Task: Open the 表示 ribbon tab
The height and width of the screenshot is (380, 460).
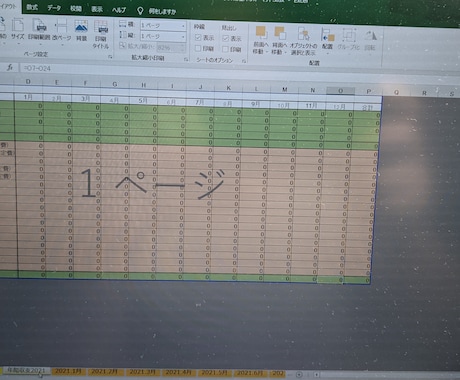Action: click(97, 9)
